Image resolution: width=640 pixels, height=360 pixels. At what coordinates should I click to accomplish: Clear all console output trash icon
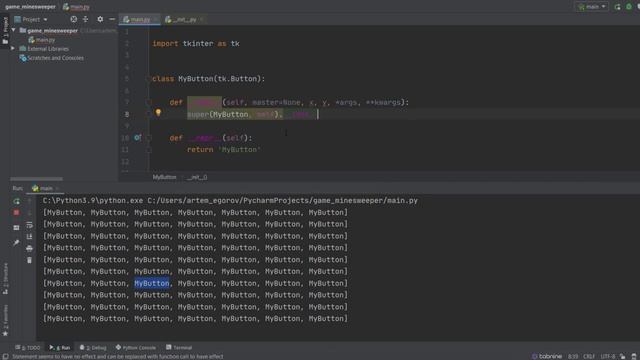click(29, 260)
